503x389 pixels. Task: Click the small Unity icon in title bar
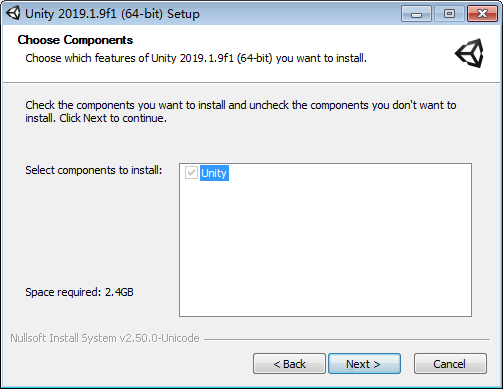(x=13, y=13)
